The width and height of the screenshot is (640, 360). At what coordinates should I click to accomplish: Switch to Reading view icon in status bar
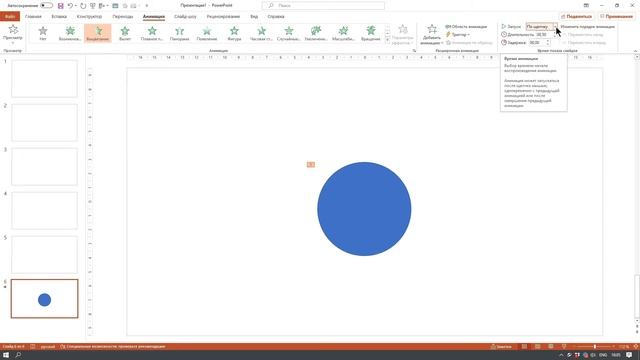[551, 347]
